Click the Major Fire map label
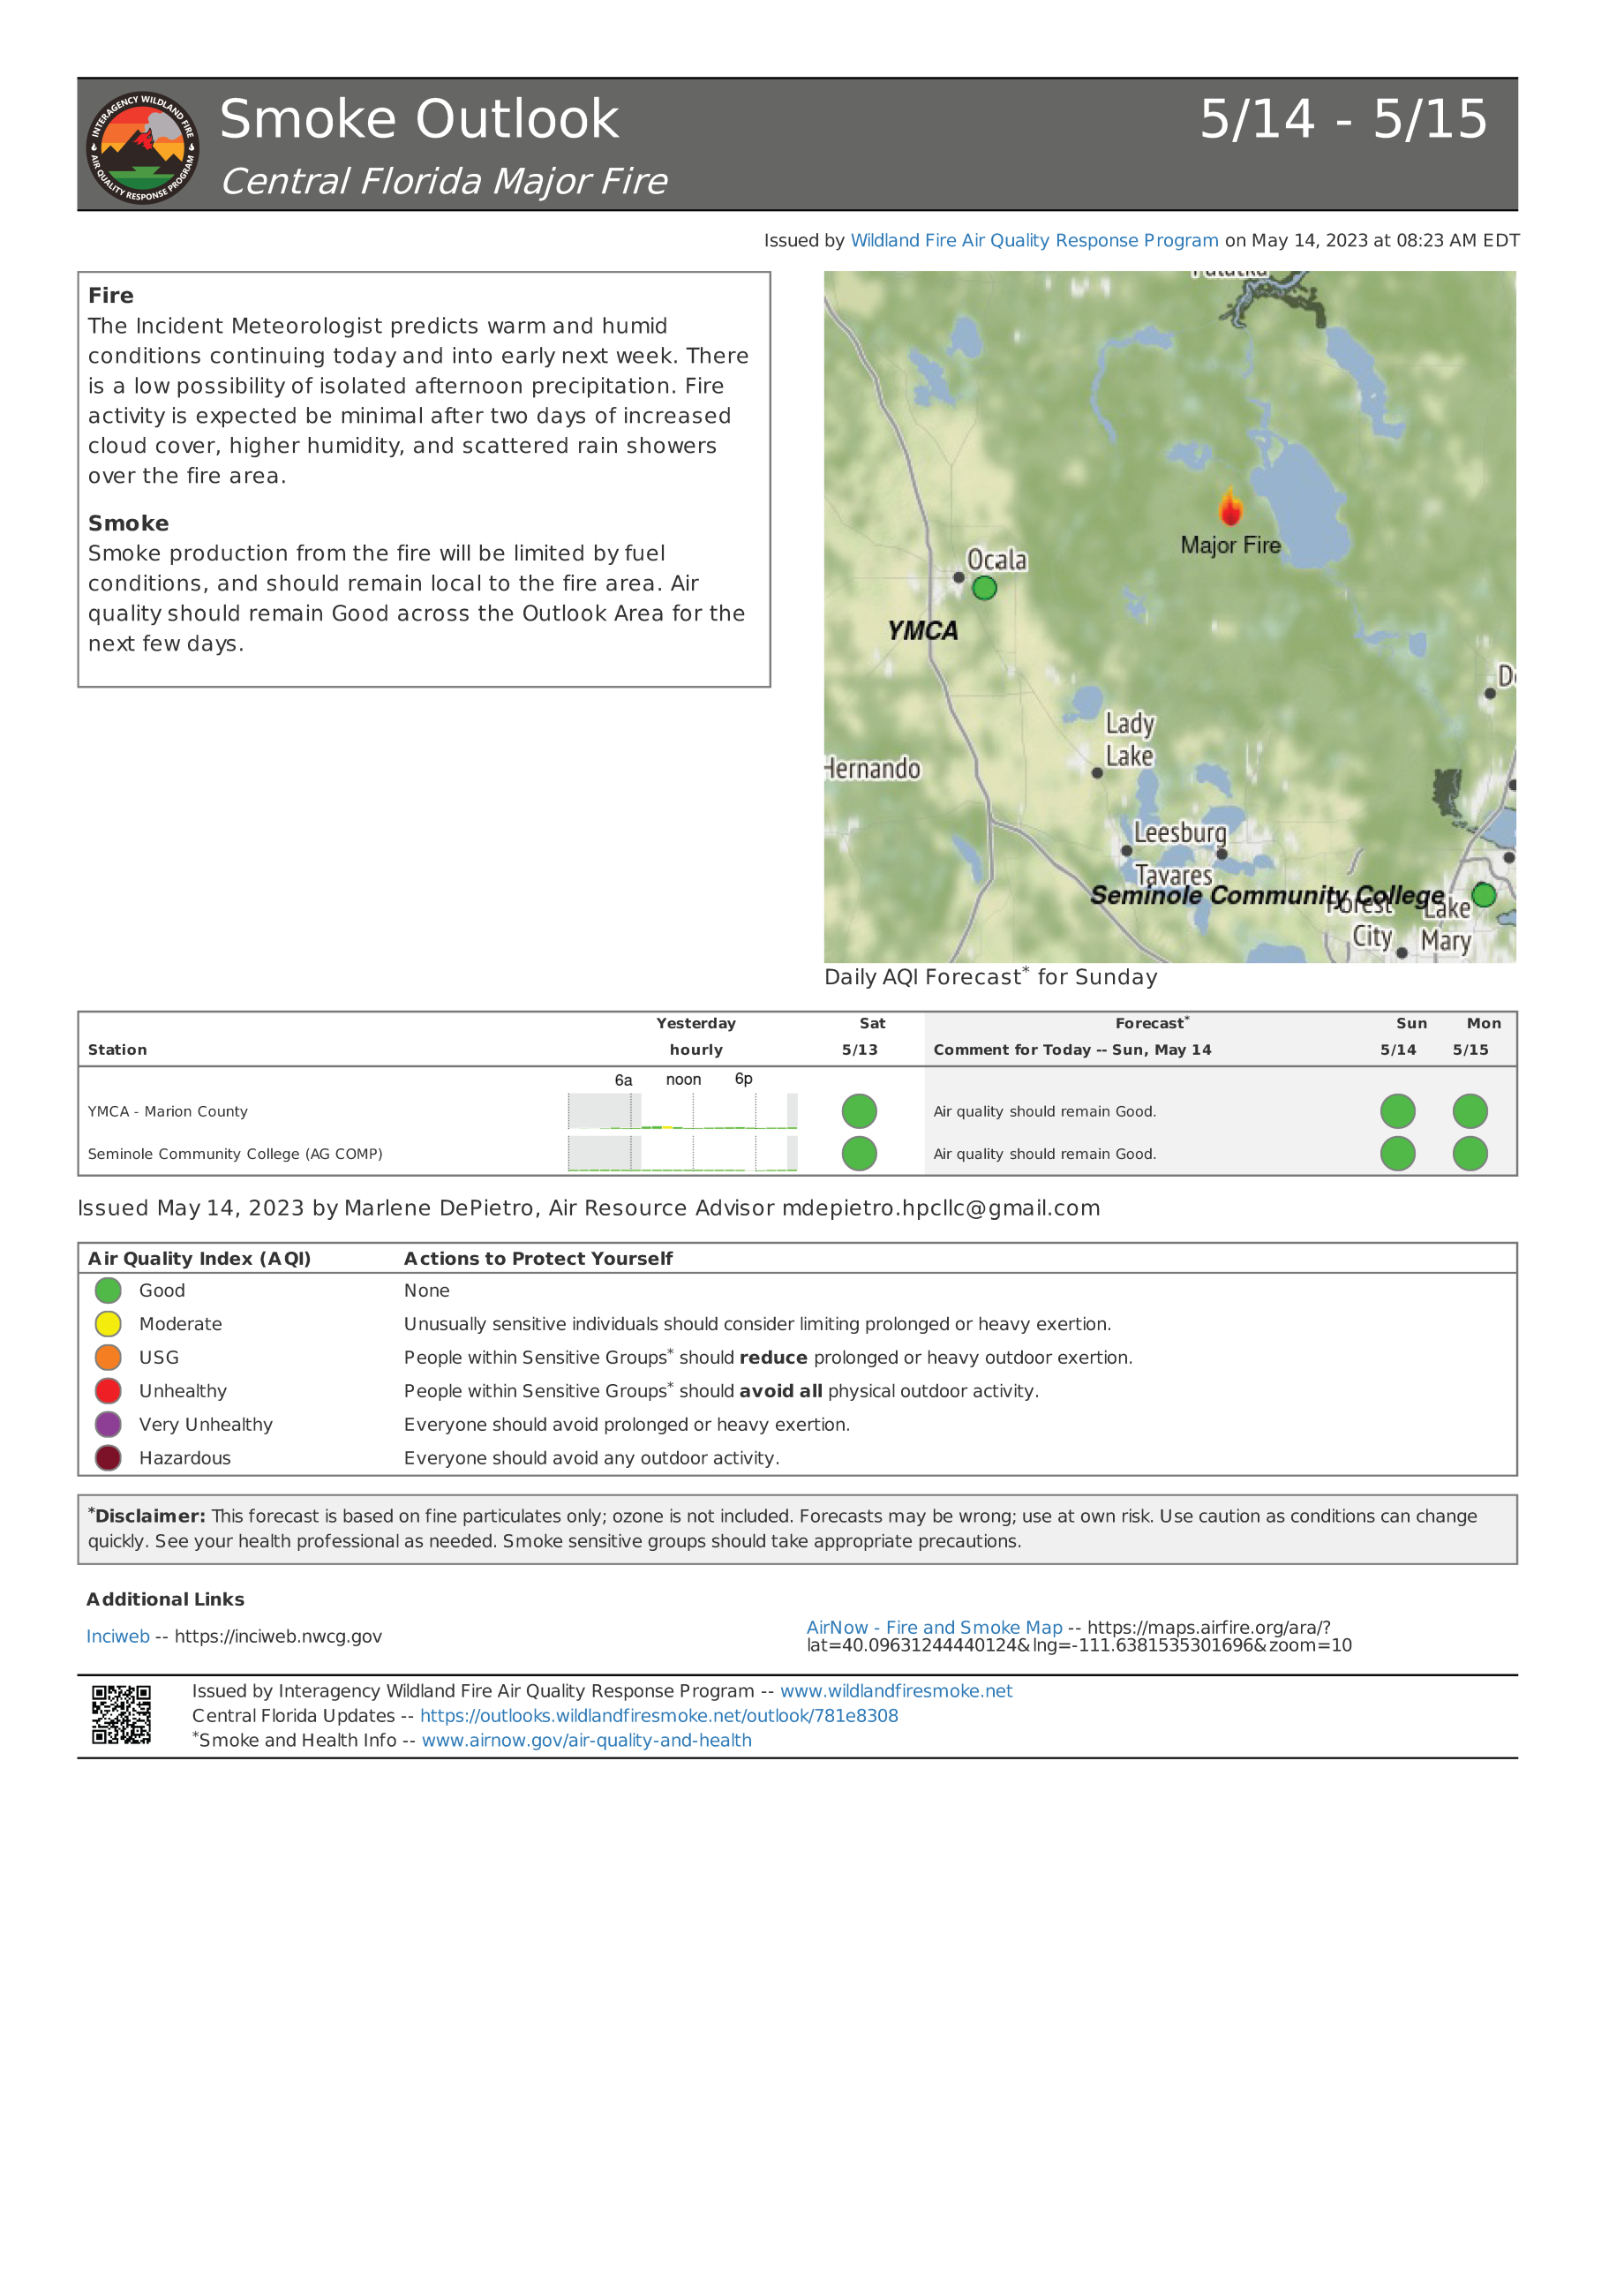 pyautogui.click(x=1230, y=545)
